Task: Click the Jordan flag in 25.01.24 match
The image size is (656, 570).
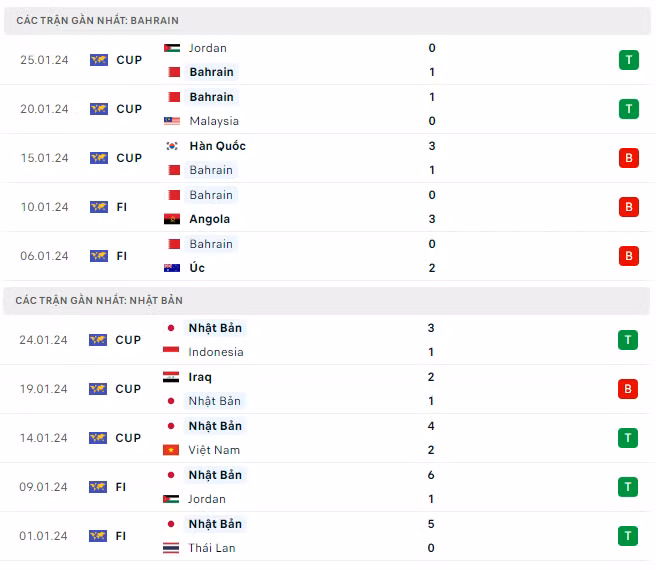Action: click(x=172, y=48)
